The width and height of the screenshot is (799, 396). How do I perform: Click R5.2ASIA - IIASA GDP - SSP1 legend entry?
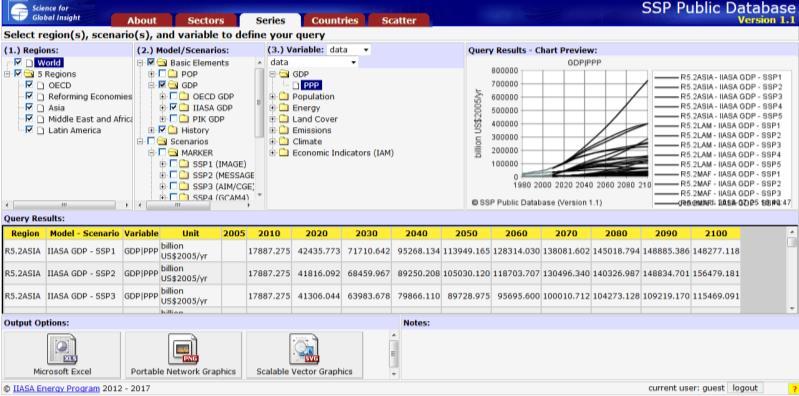coord(718,77)
